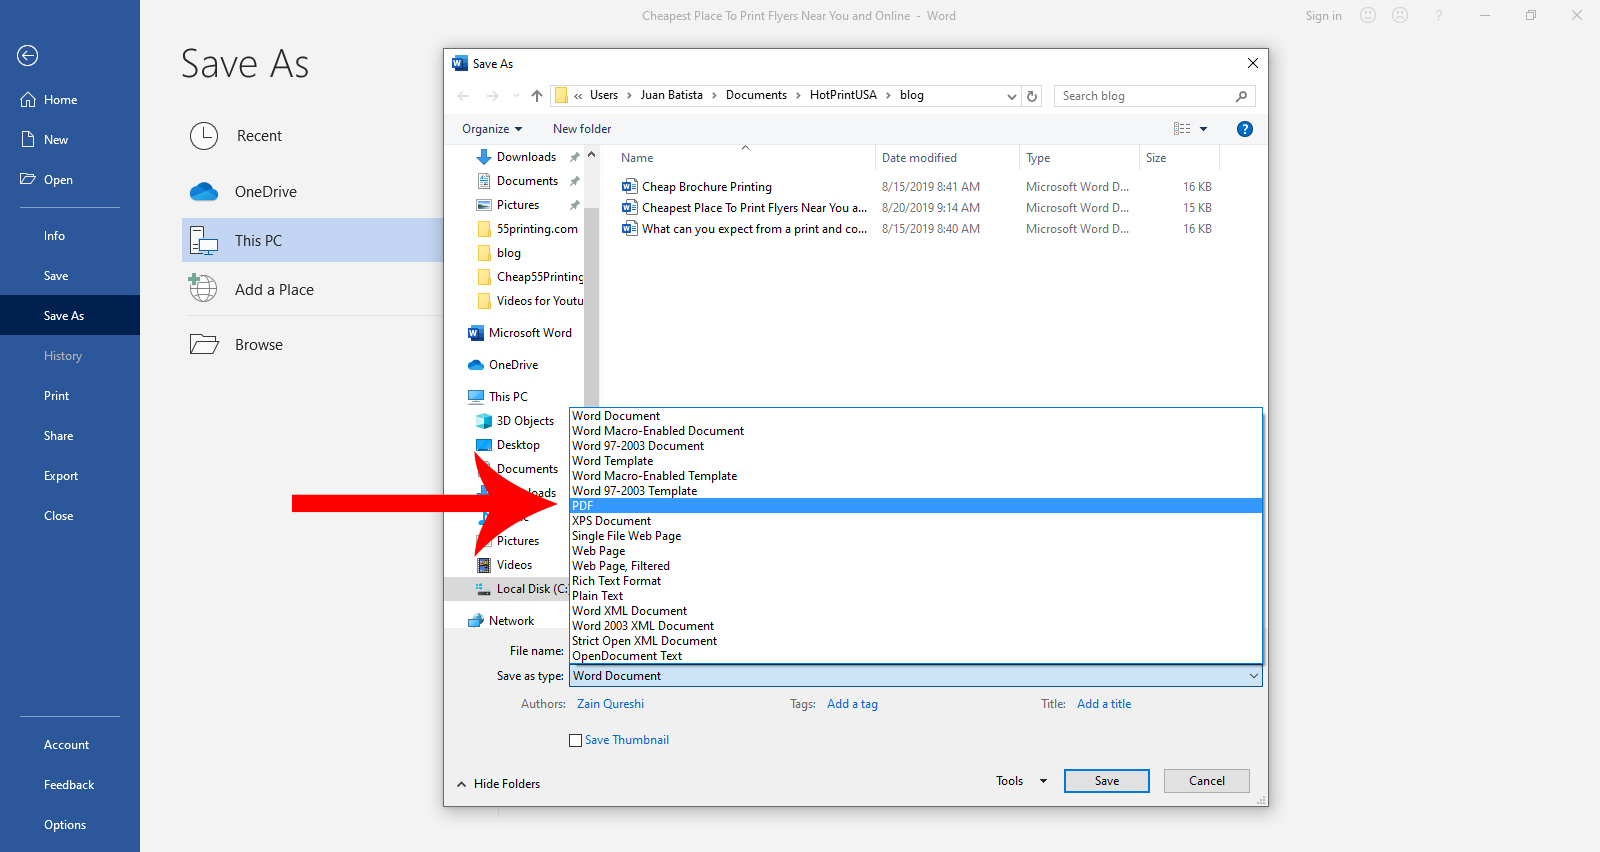Collapse folders with Hide Folders
The image size is (1600, 852).
498,784
